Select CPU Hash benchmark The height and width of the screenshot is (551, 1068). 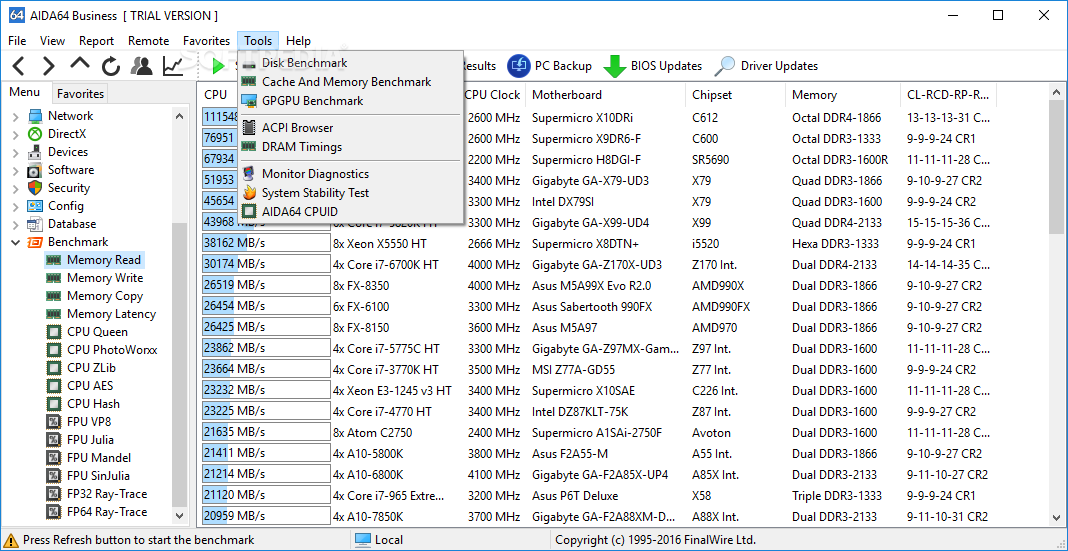93,404
